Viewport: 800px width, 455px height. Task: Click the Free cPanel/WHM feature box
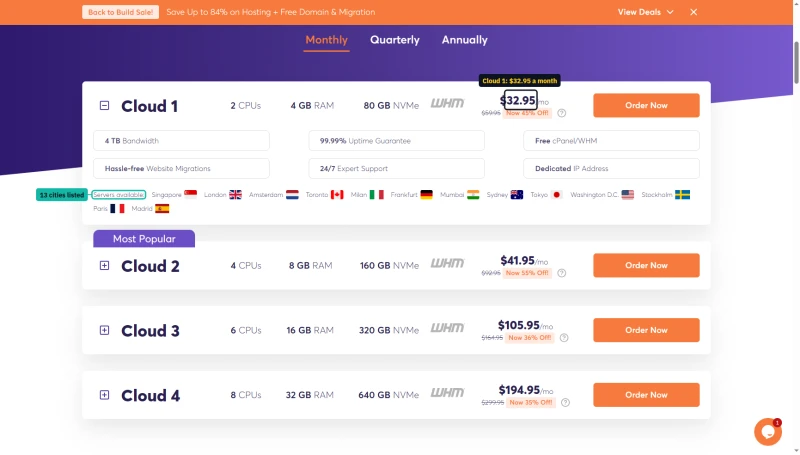tap(611, 140)
